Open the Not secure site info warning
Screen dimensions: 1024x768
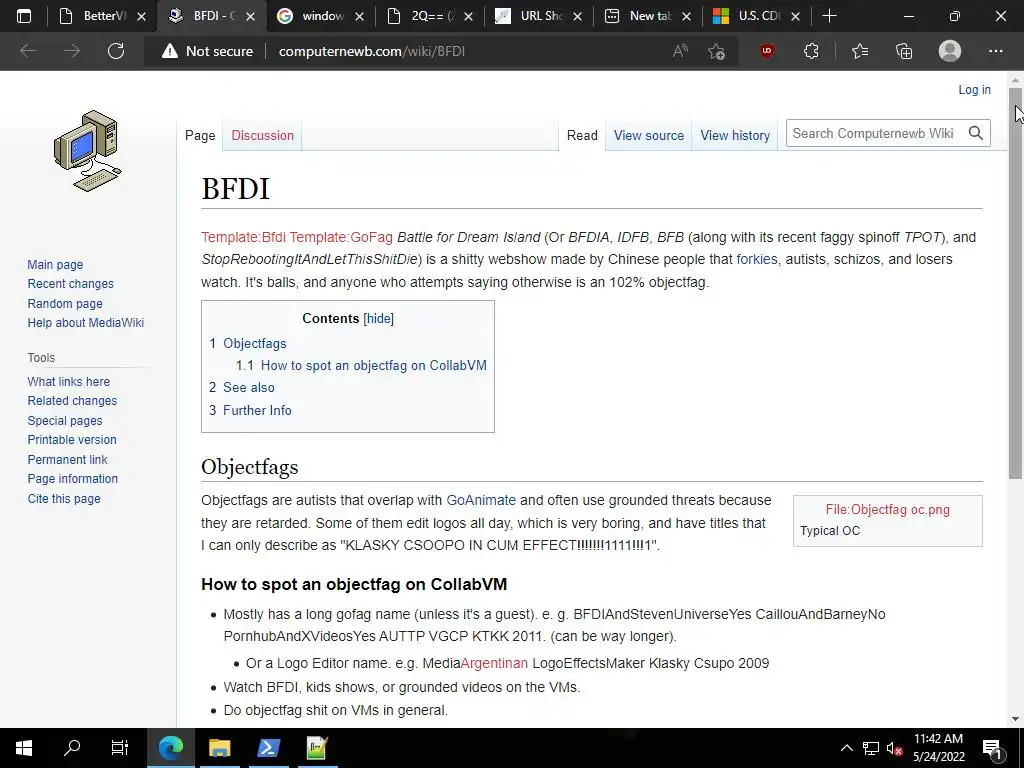207,51
